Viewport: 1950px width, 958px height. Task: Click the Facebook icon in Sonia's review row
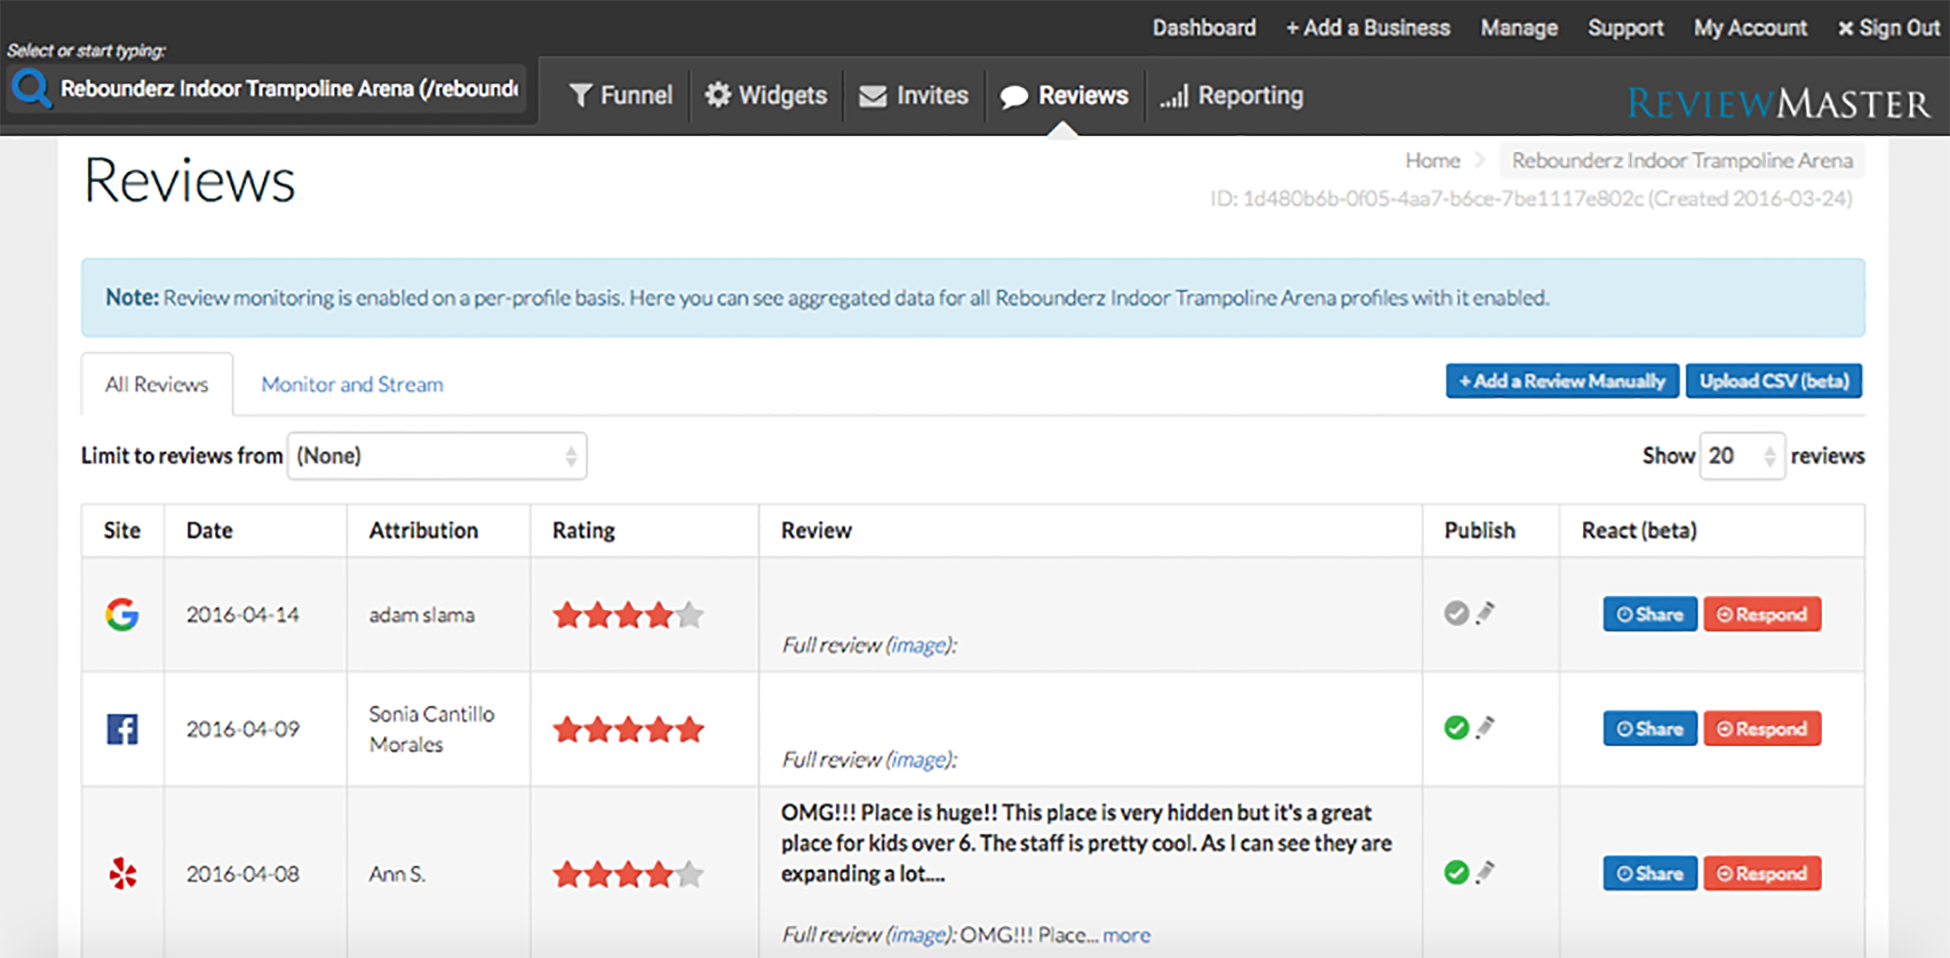pyautogui.click(x=122, y=729)
